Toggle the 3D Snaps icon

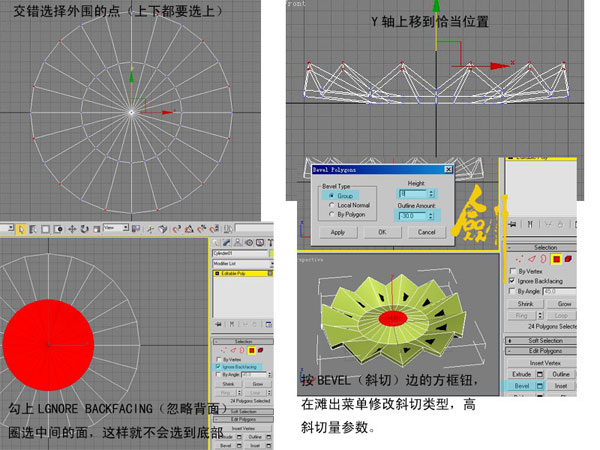click(x=163, y=229)
